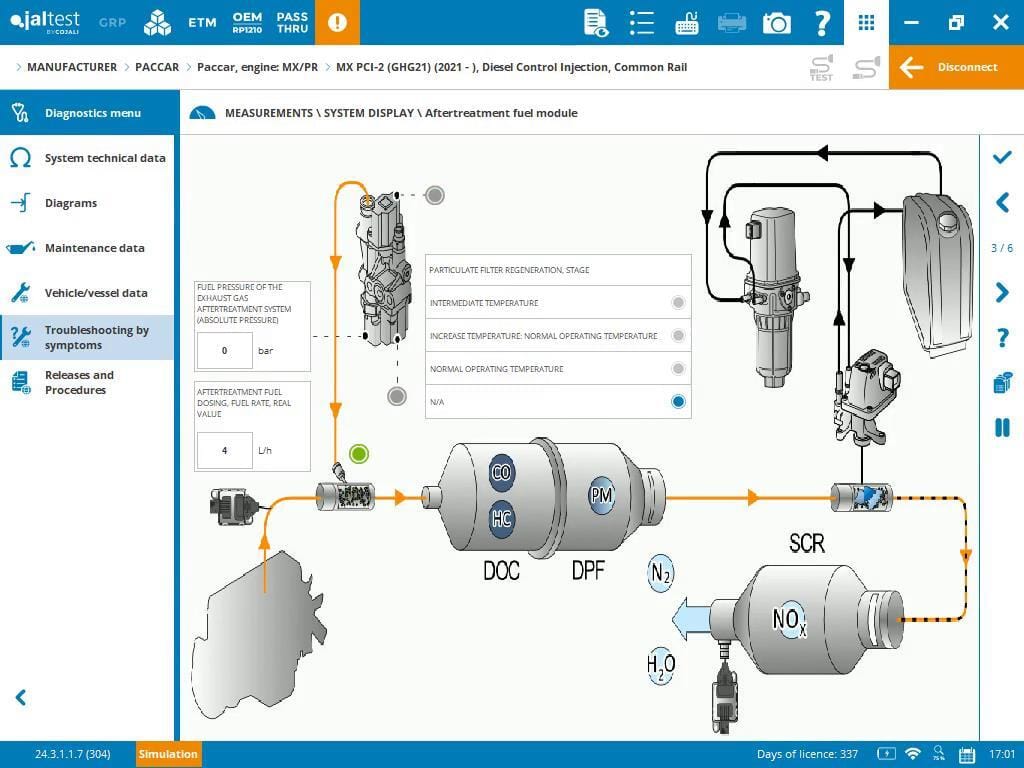The height and width of the screenshot is (768, 1024).
Task: Click the camera screenshot icon
Action: tap(776, 22)
